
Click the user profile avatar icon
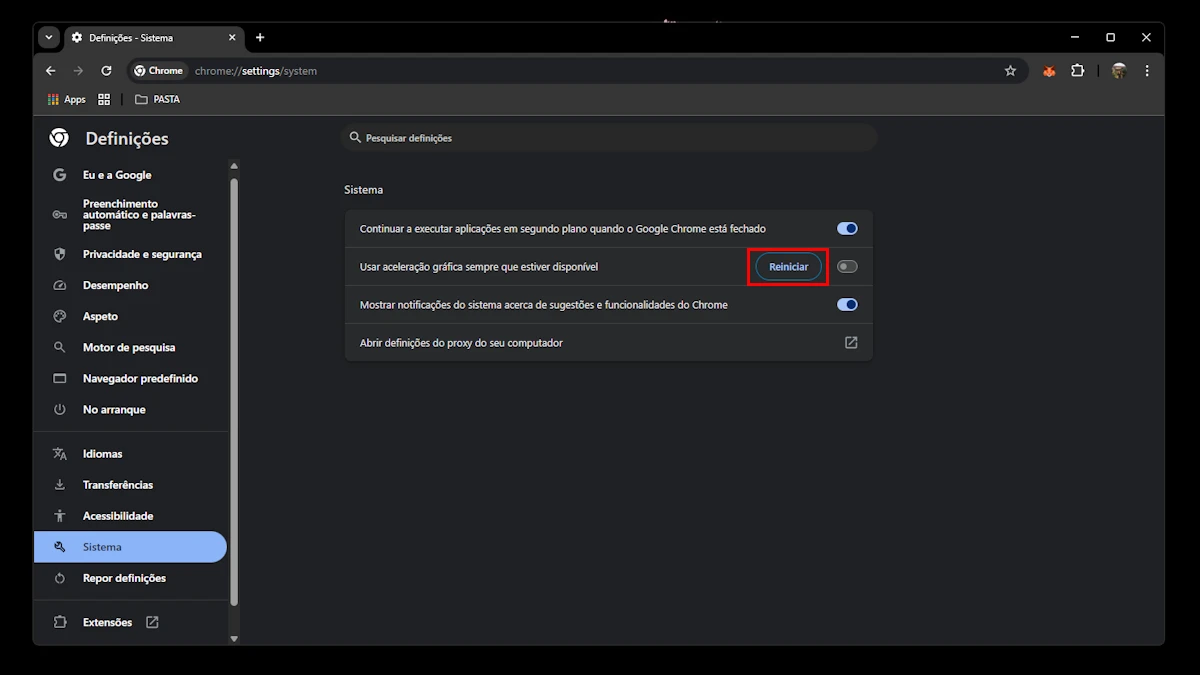pyautogui.click(x=1119, y=71)
